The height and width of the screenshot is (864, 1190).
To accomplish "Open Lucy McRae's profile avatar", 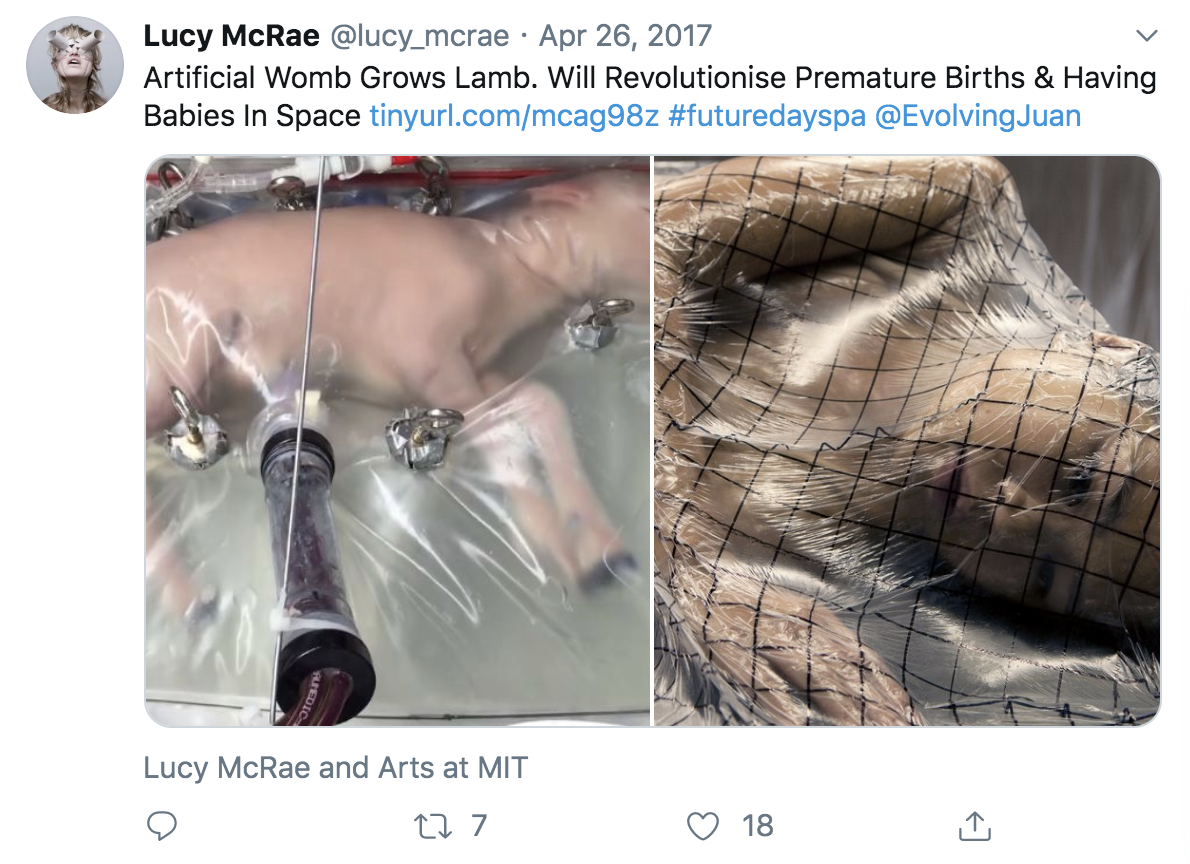I will 74,65.
